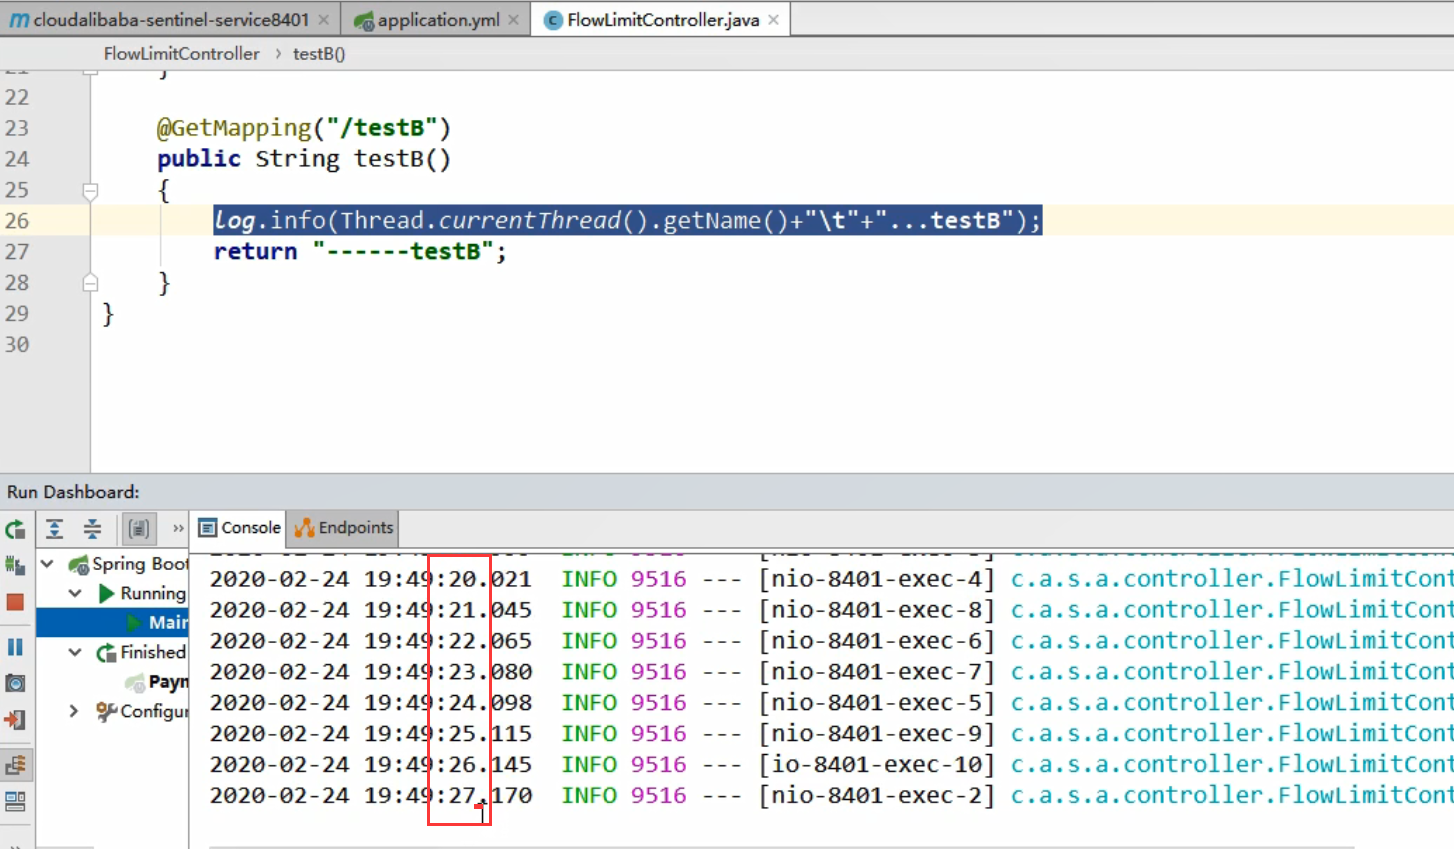Screen dimensions: 1454x849
Task: Click the Expand All toolbar icon
Action: click(x=55, y=529)
